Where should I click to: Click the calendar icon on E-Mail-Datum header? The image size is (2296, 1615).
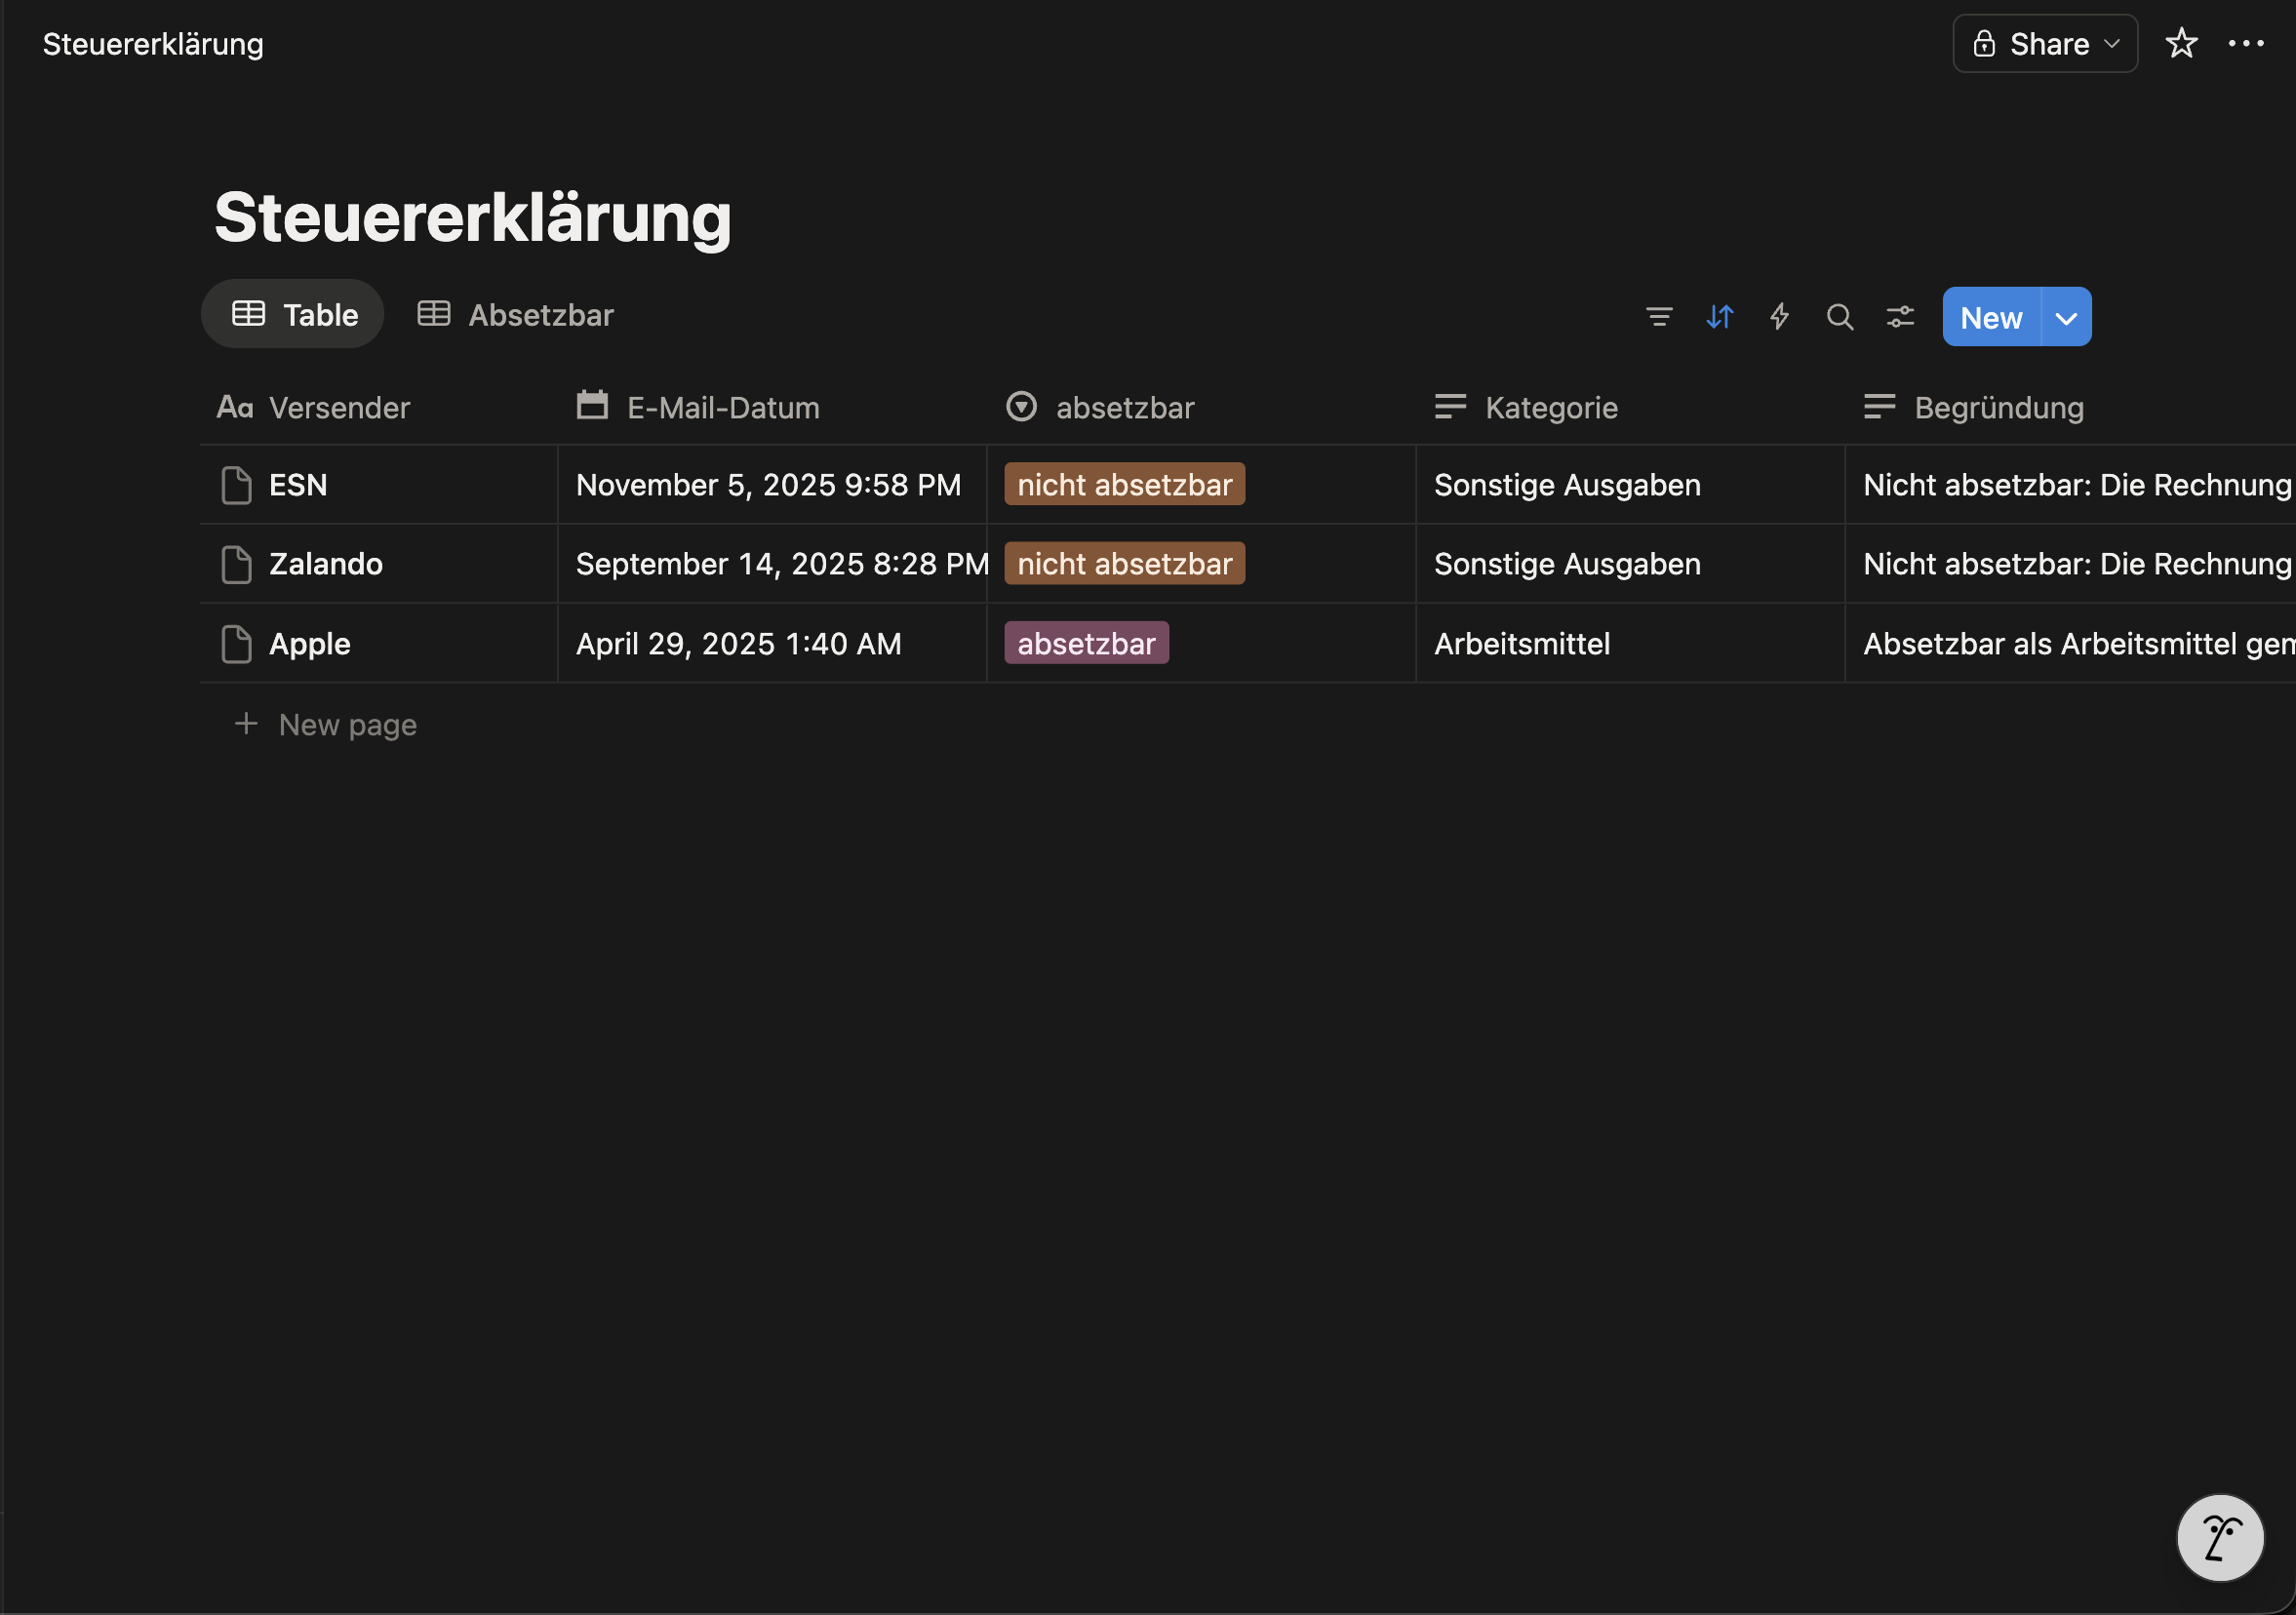click(x=590, y=406)
